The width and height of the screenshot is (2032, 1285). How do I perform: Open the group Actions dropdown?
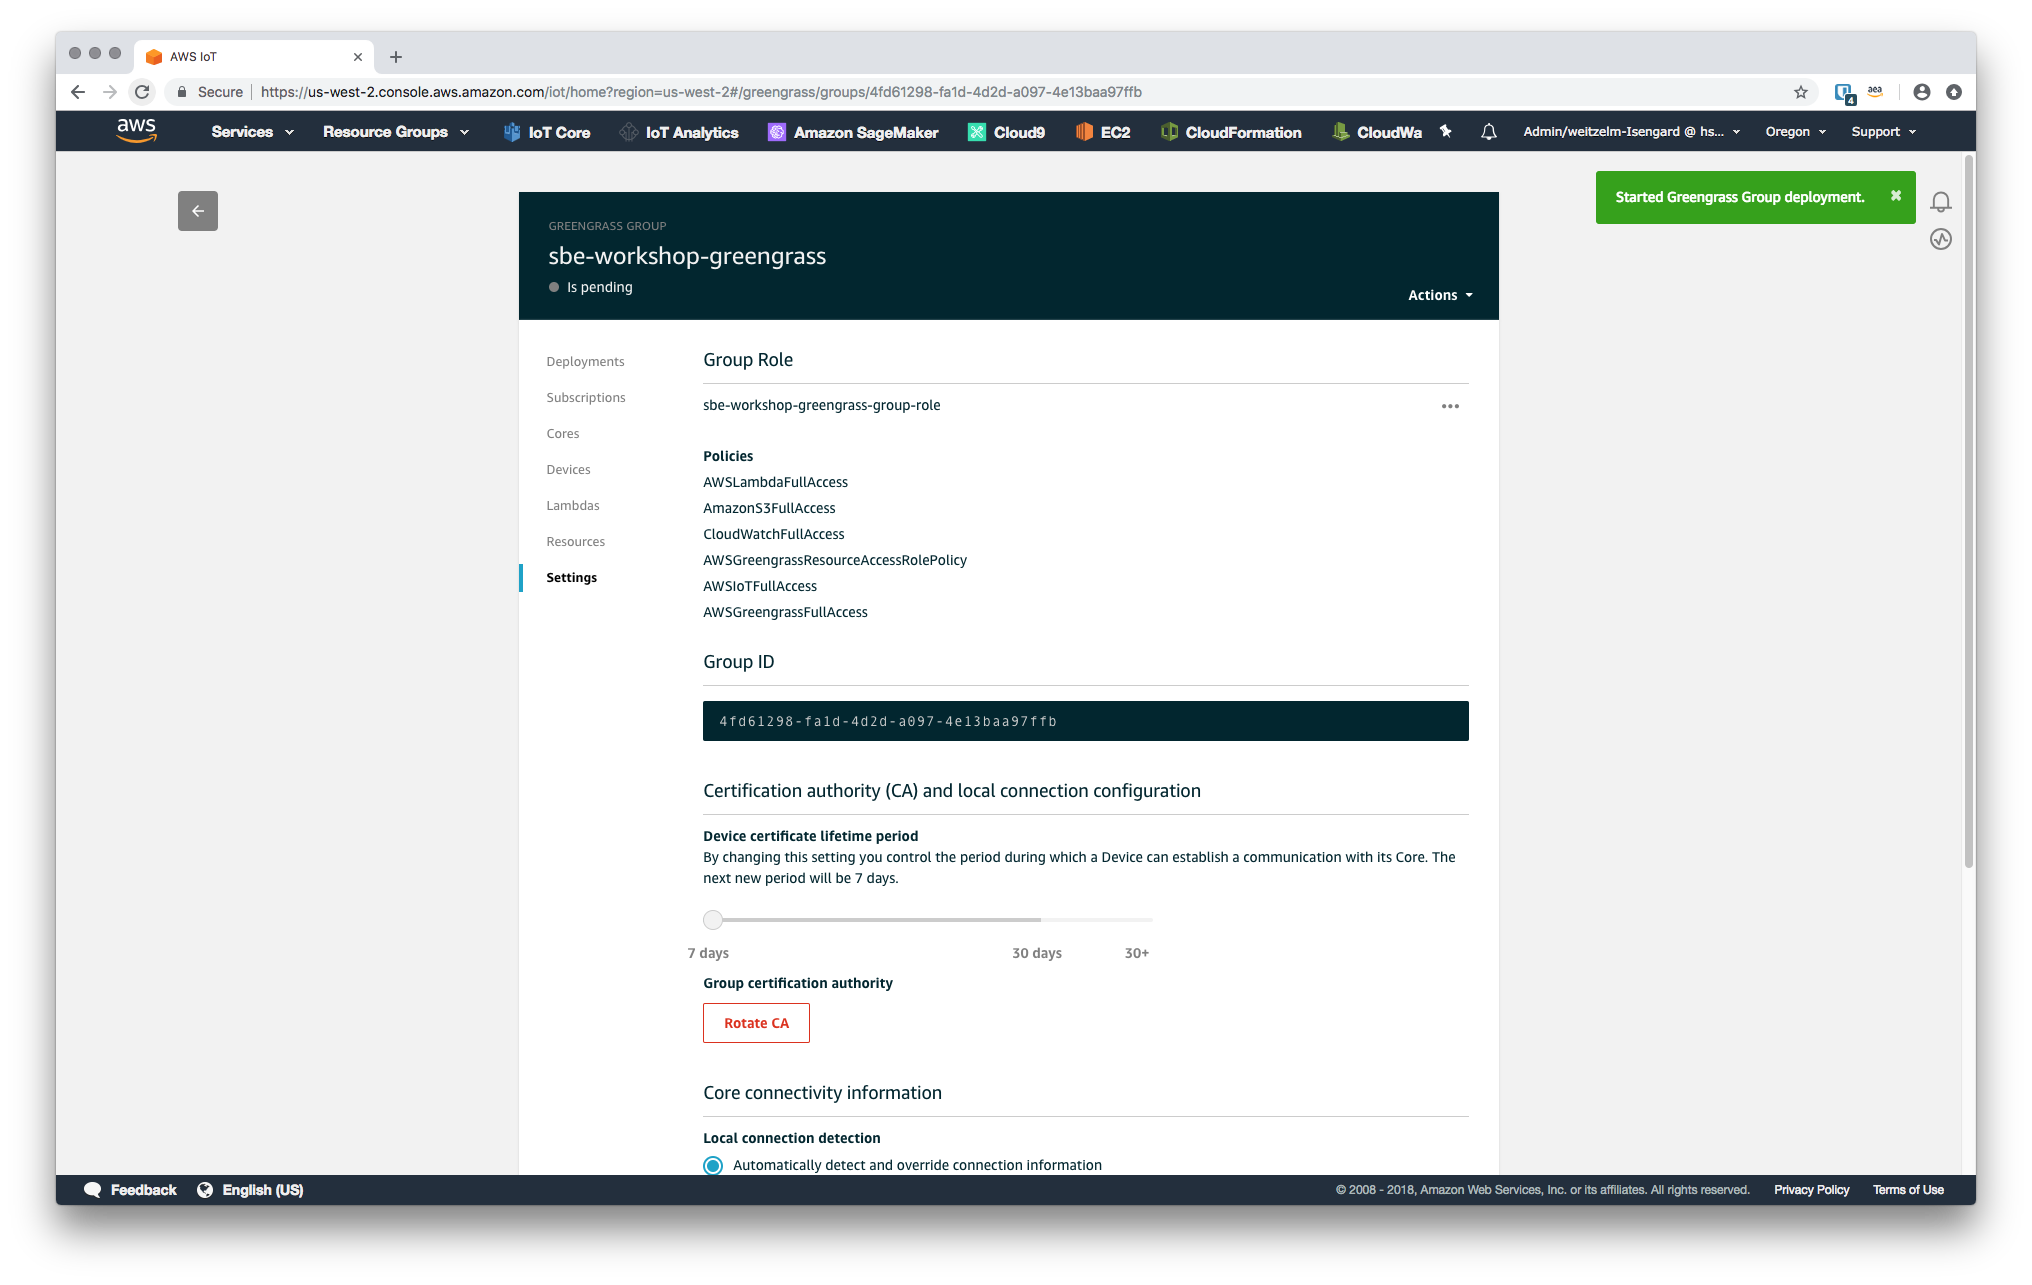coord(1440,295)
